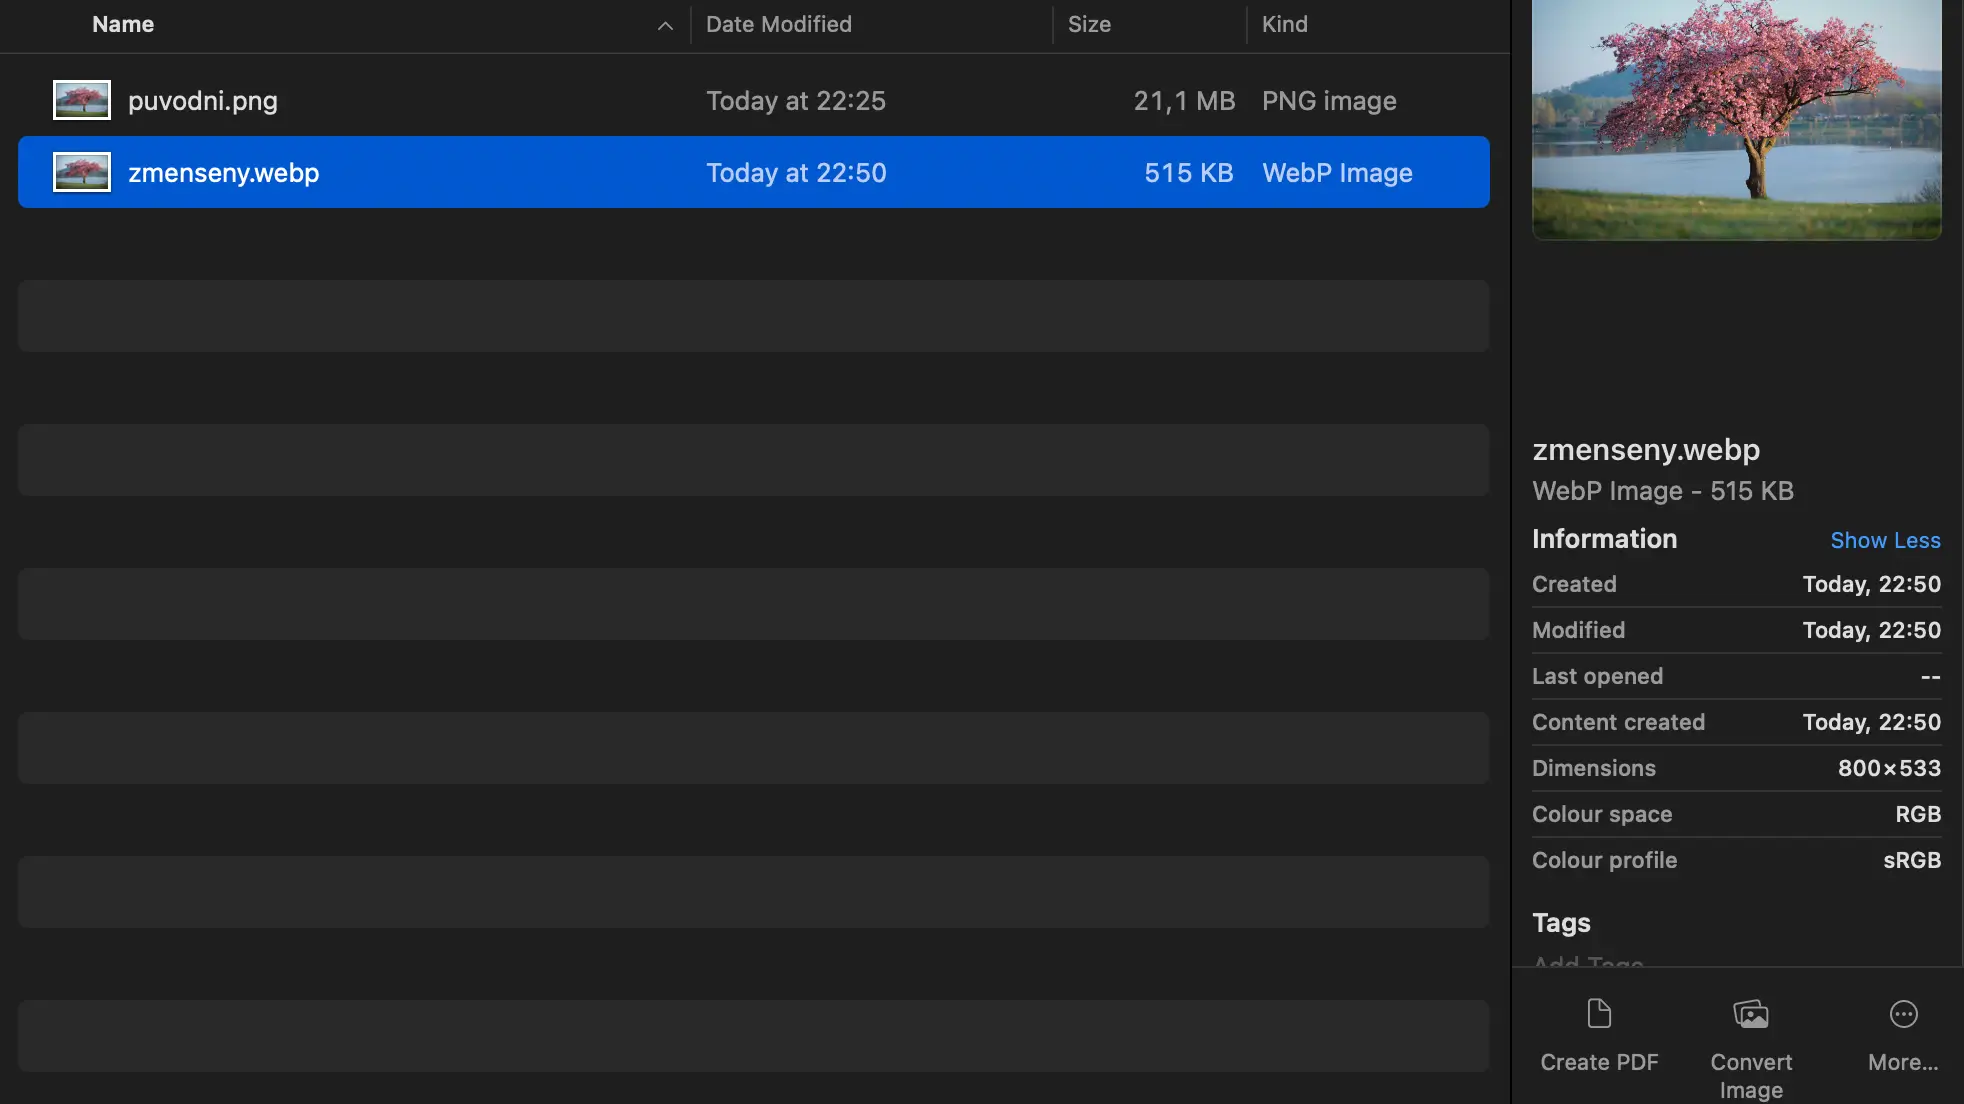Click Show Less in Information section
The height and width of the screenshot is (1104, 1964).
[1885, 540]
